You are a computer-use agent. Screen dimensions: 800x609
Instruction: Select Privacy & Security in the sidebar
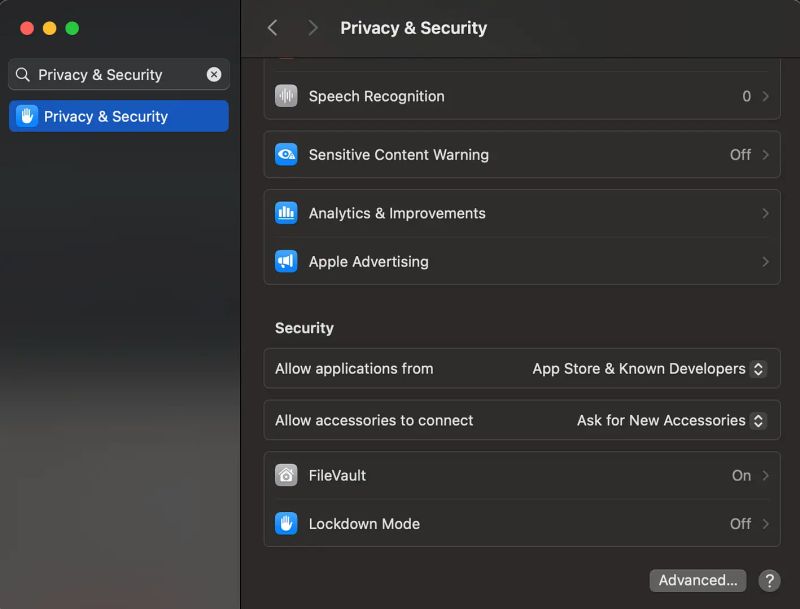coord(118,116)
